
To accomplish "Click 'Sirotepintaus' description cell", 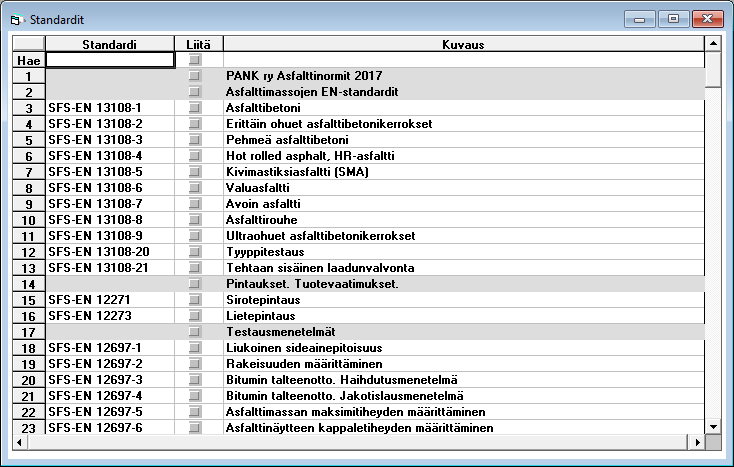I will pos(464,299).
